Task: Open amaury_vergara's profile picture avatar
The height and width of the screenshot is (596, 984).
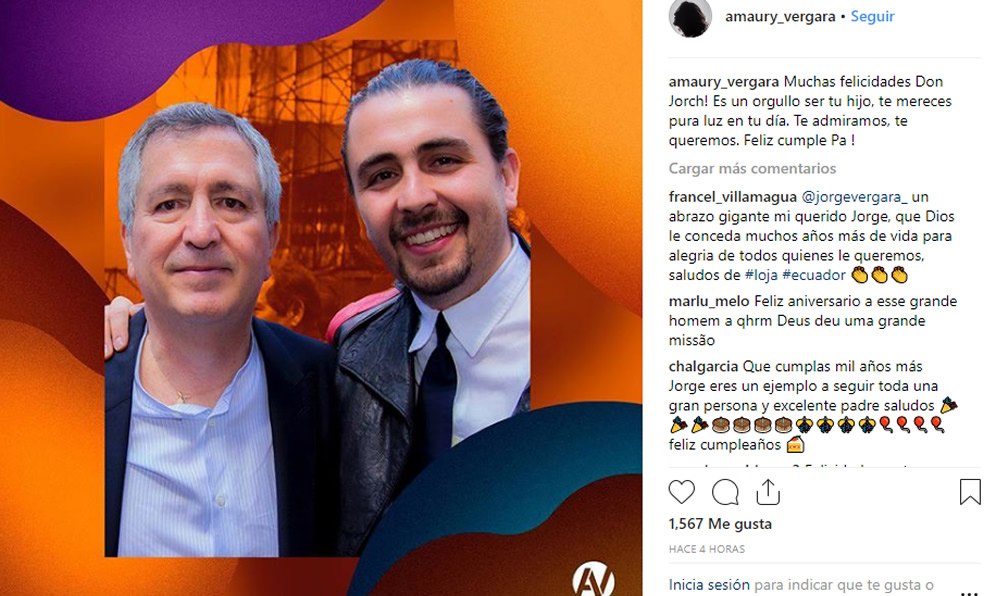Action: pyautogui.click(x=690, y=18)
